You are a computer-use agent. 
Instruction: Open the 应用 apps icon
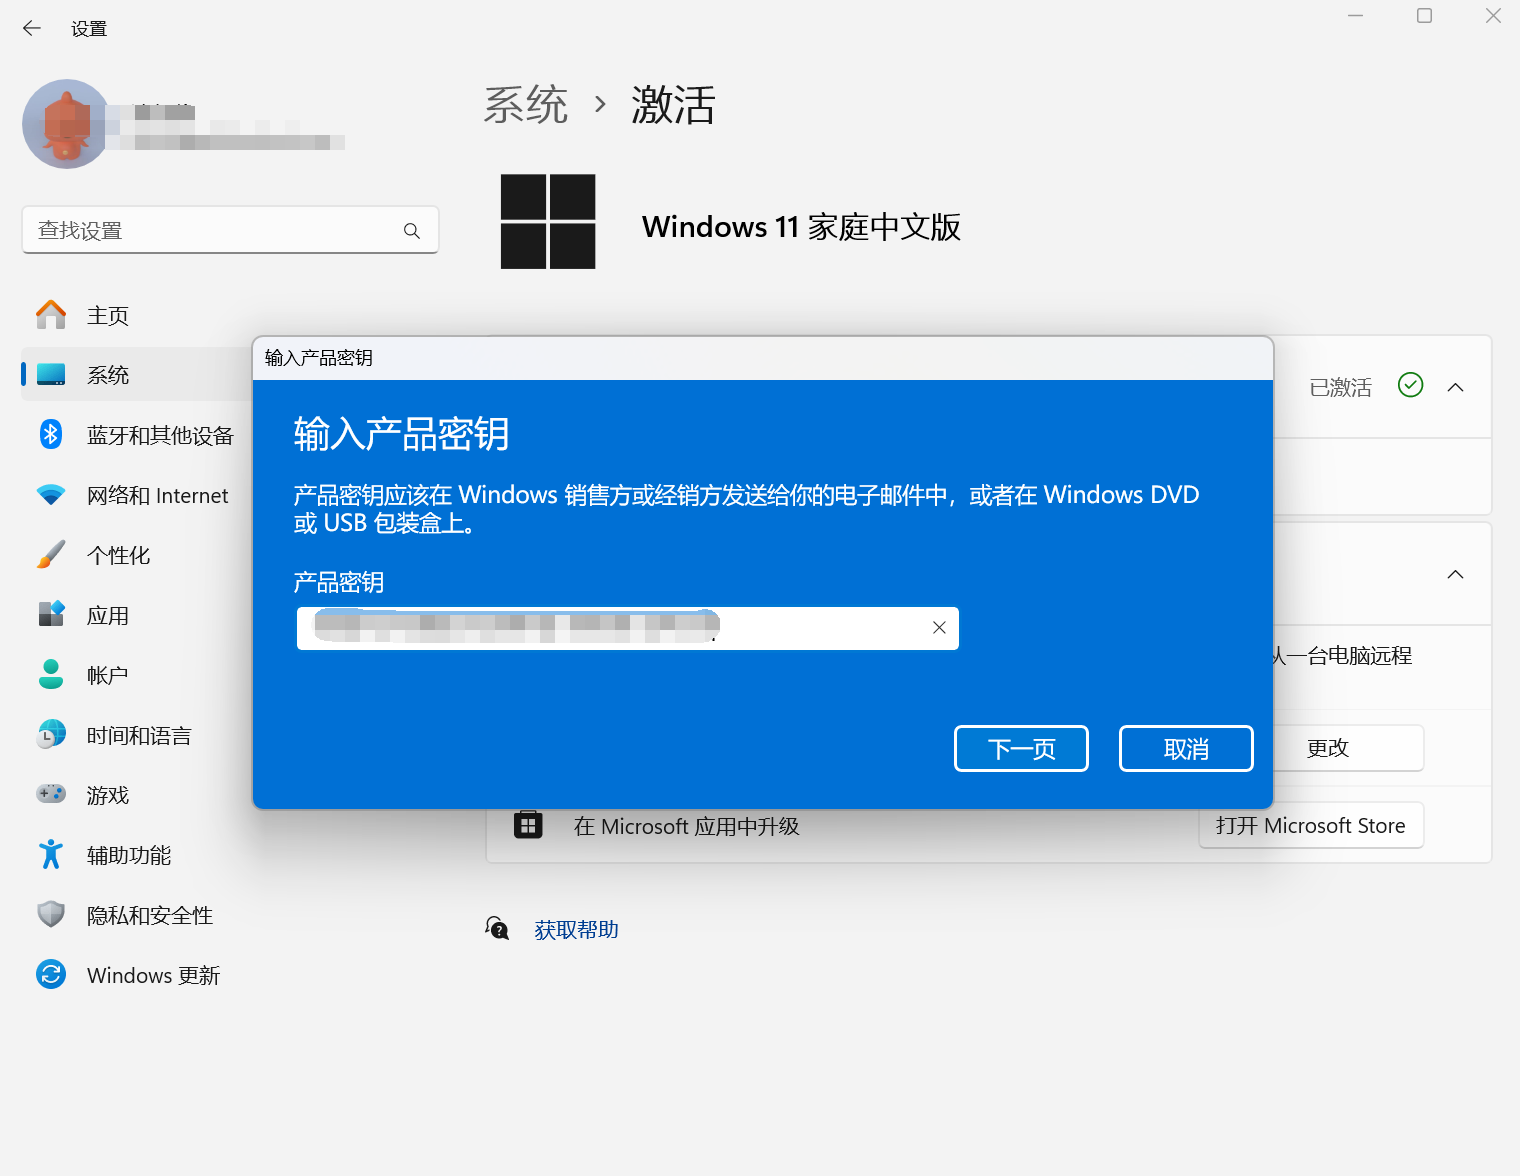51,614
